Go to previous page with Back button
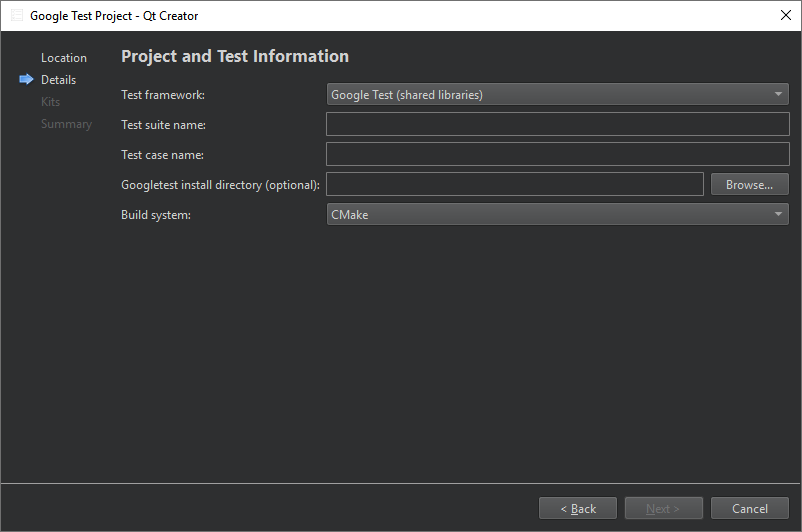Screen dimensions: 802x532 pos(578,508)
